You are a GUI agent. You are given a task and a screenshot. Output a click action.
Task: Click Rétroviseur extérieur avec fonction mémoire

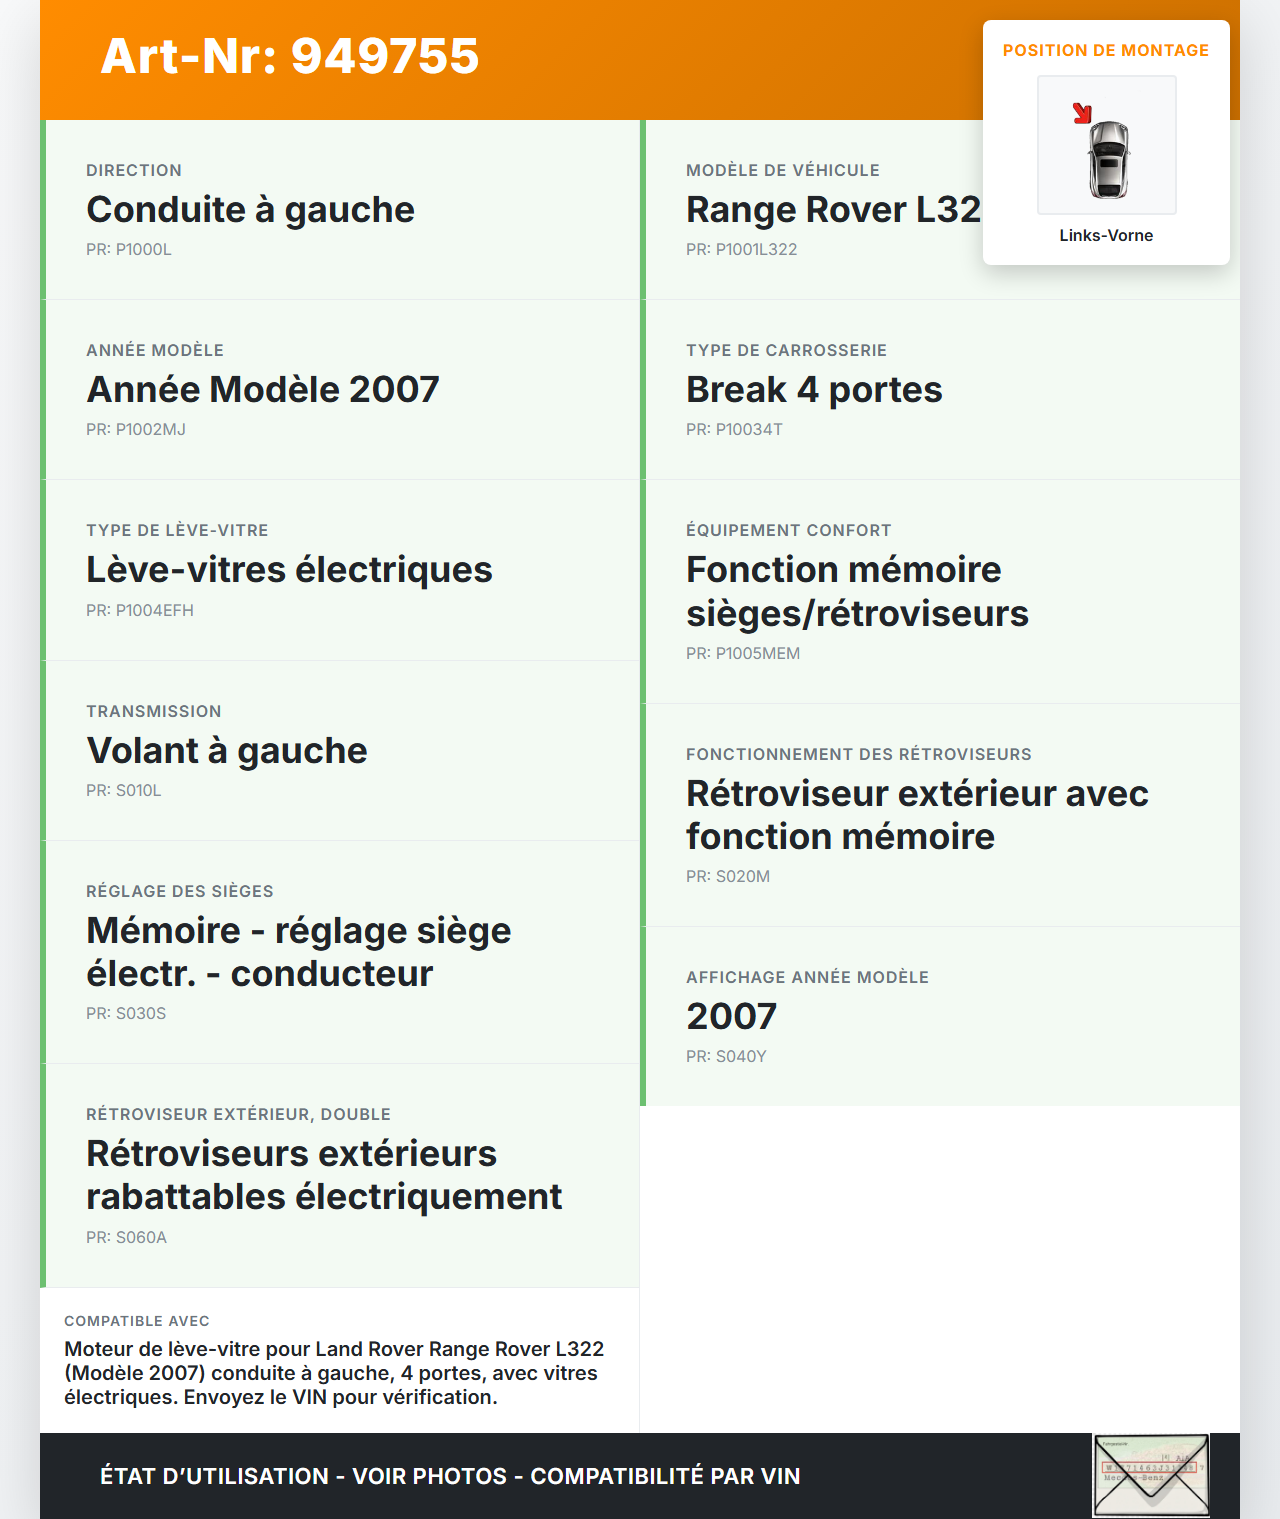pos(917,815)
